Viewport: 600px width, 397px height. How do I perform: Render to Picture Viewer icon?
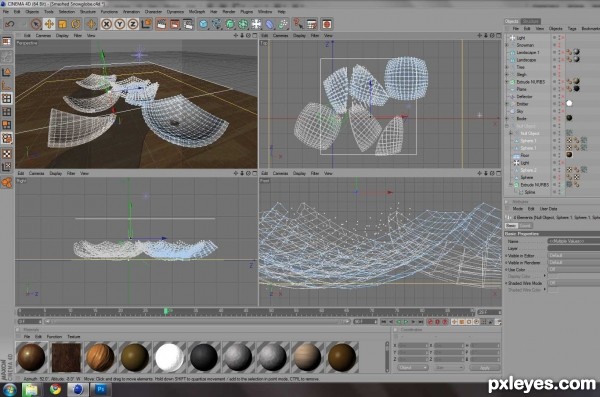pyautogui.click(x=175, y=24)
